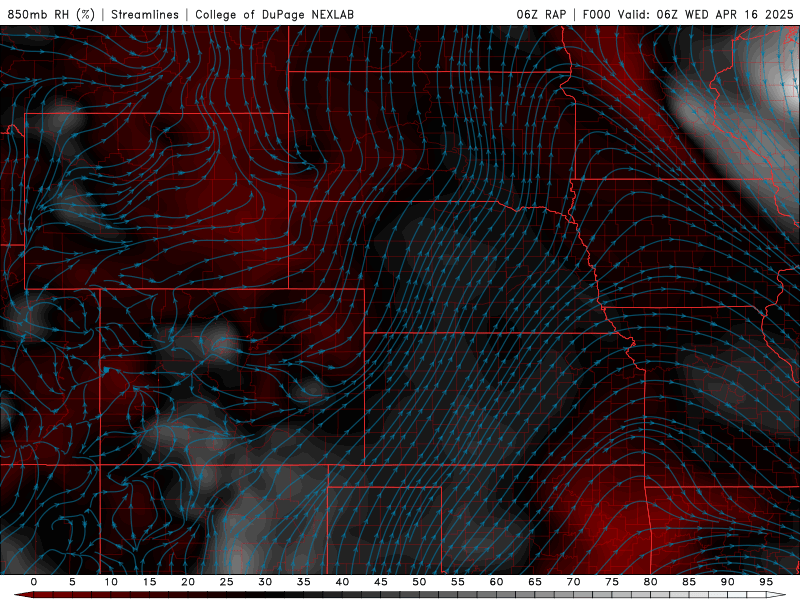Select the 70 label on the RH scale

(573, 582)
